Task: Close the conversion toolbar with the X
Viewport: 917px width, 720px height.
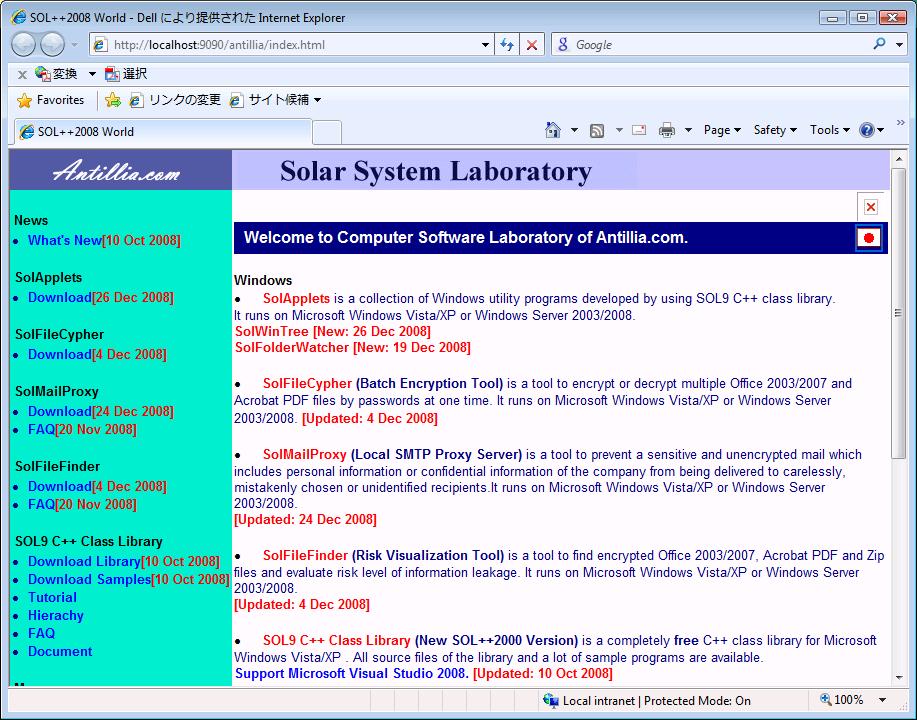Action: coord(22,74)
